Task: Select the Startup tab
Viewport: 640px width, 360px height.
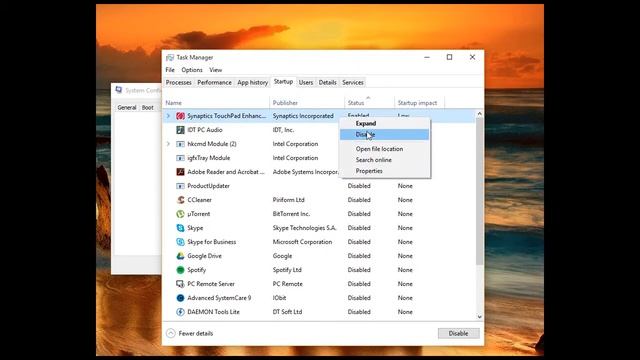Action: pyautogui.click(x=283, y=82)
